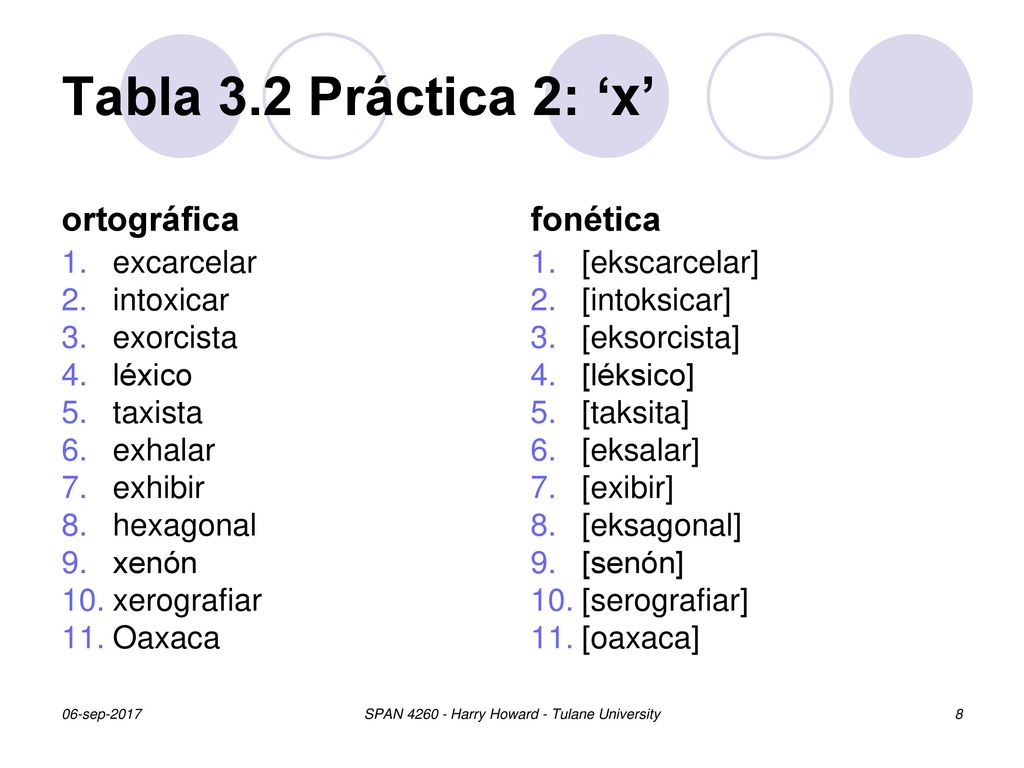Click the slide page number 8

(x=959, y=714)
